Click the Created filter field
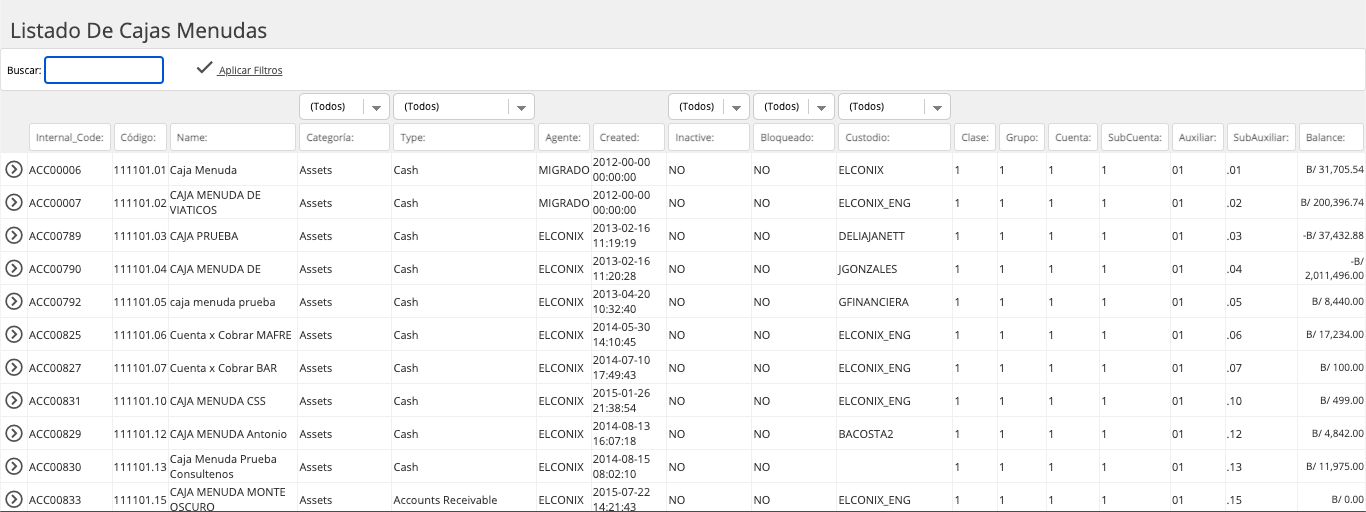This screenshot has height=512, width=1366. click(x=629, y=137)
